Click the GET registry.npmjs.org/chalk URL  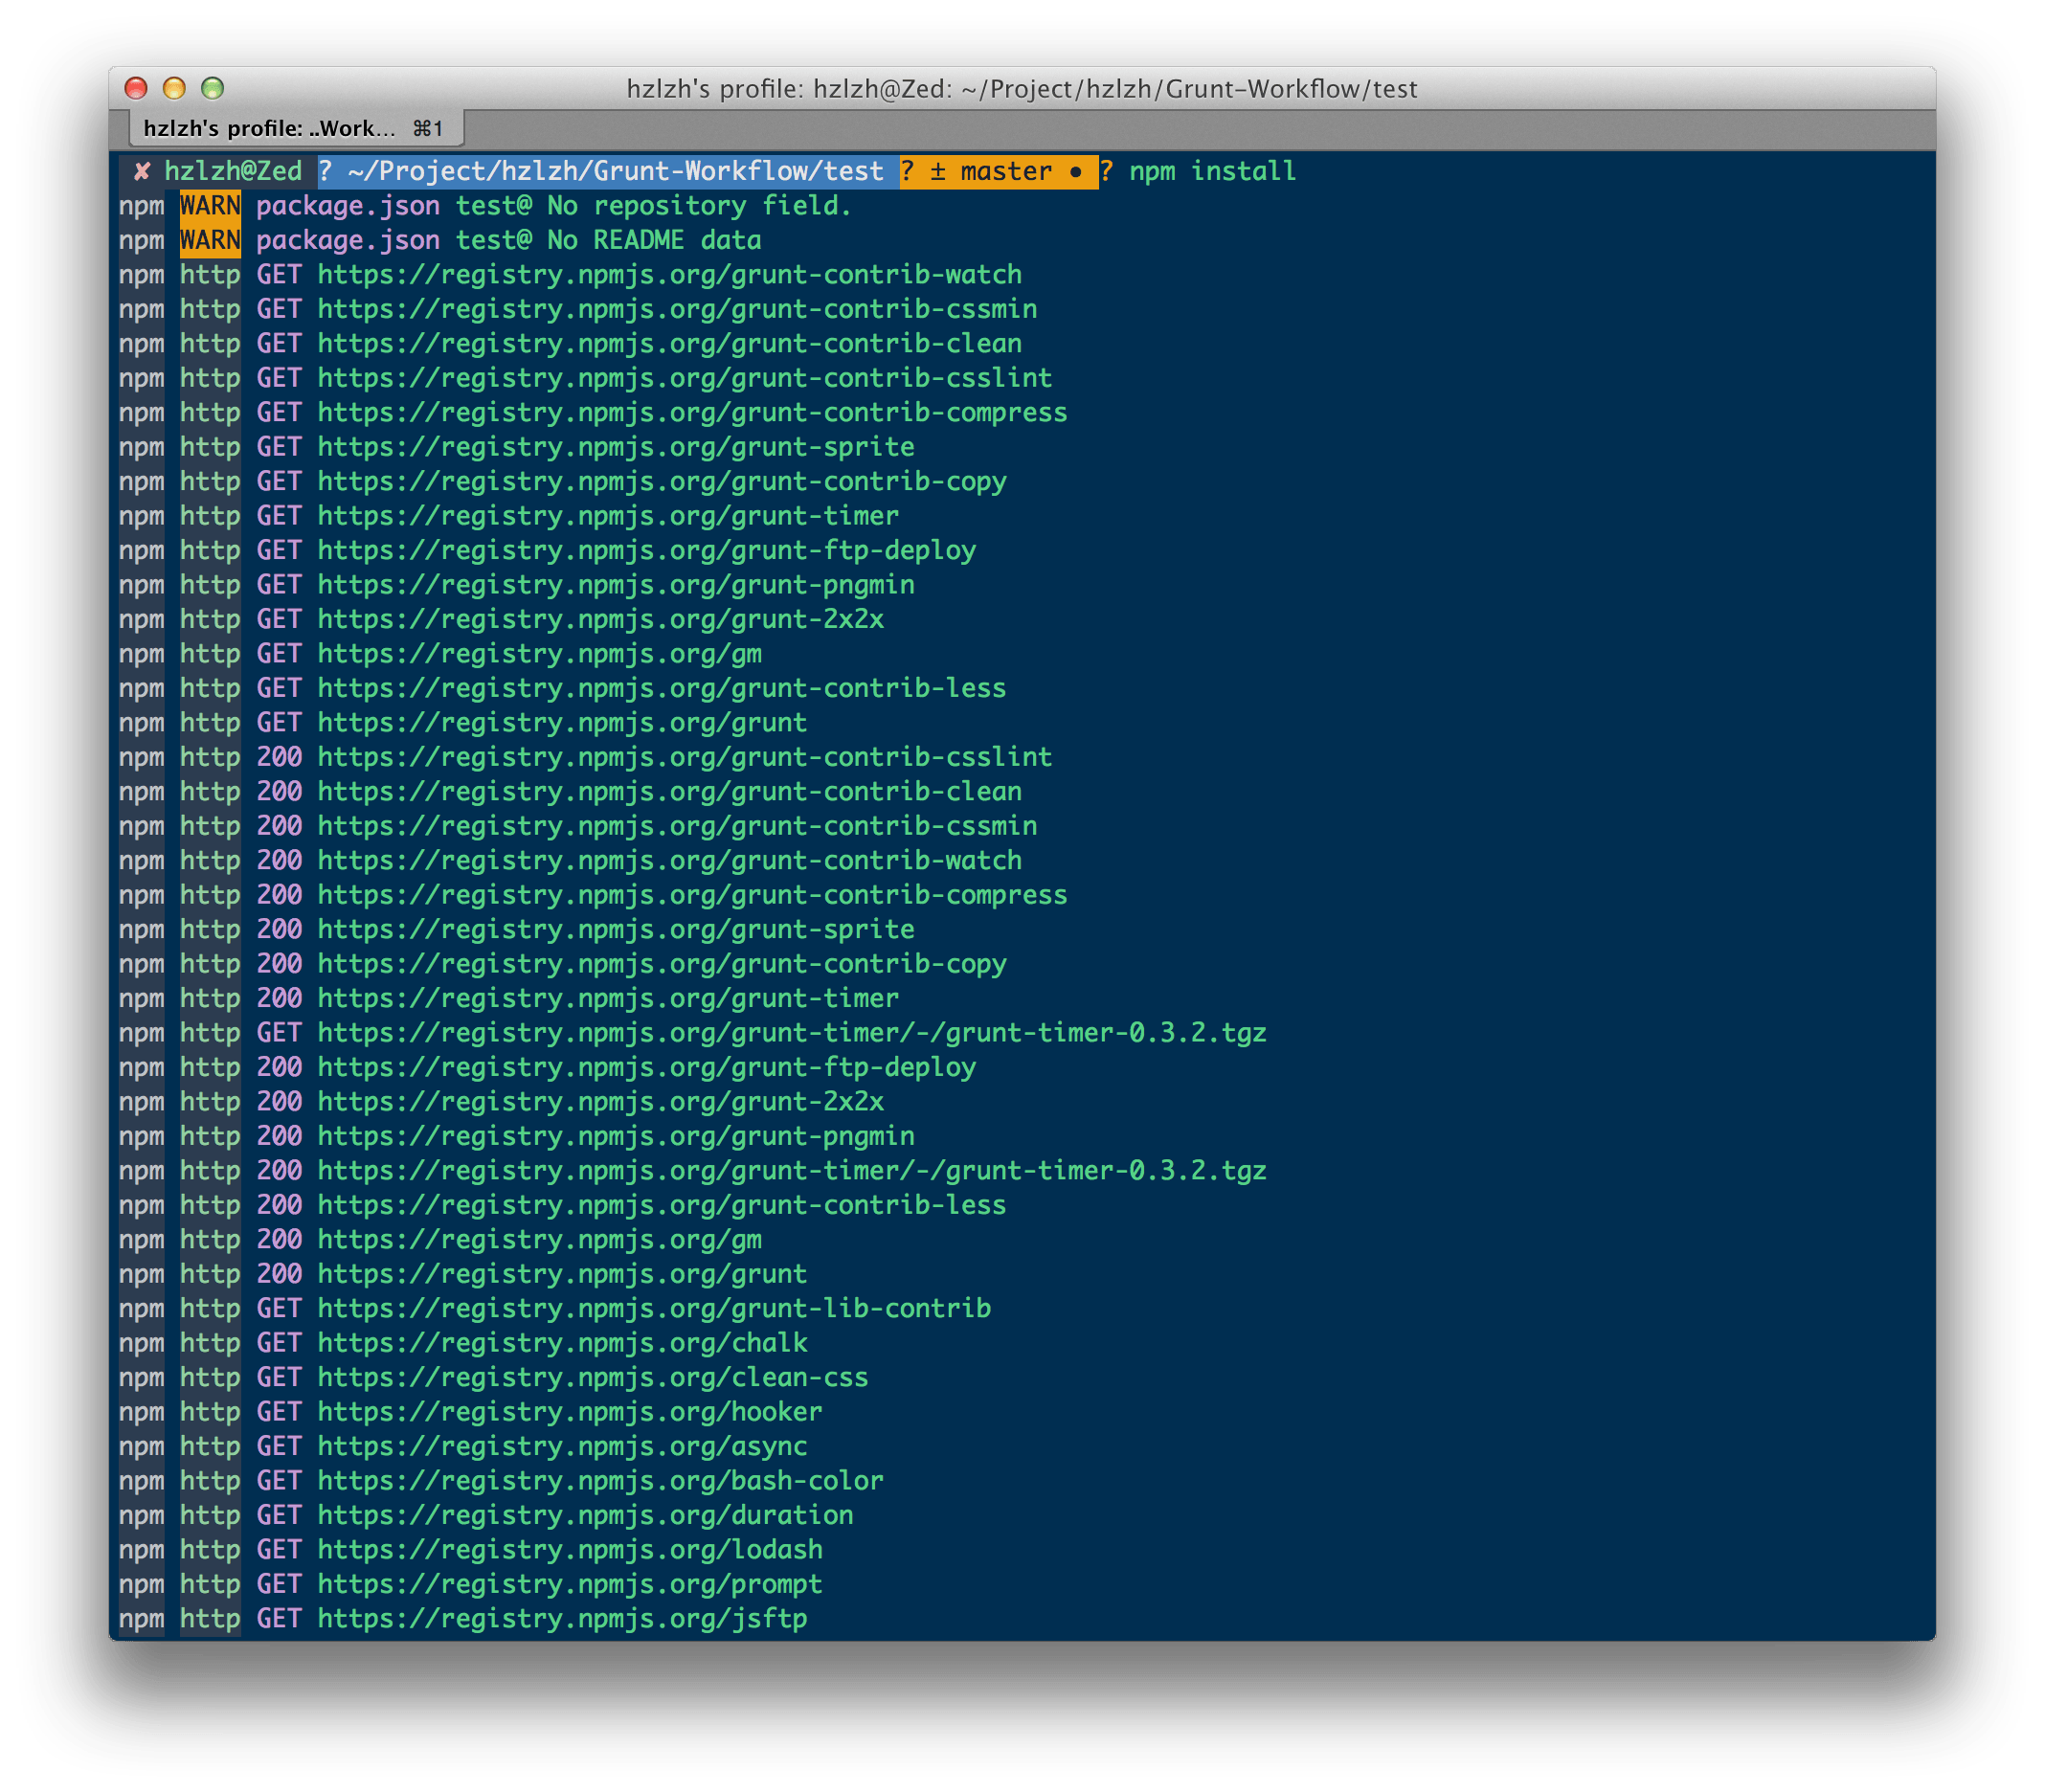coord(562,1343)
